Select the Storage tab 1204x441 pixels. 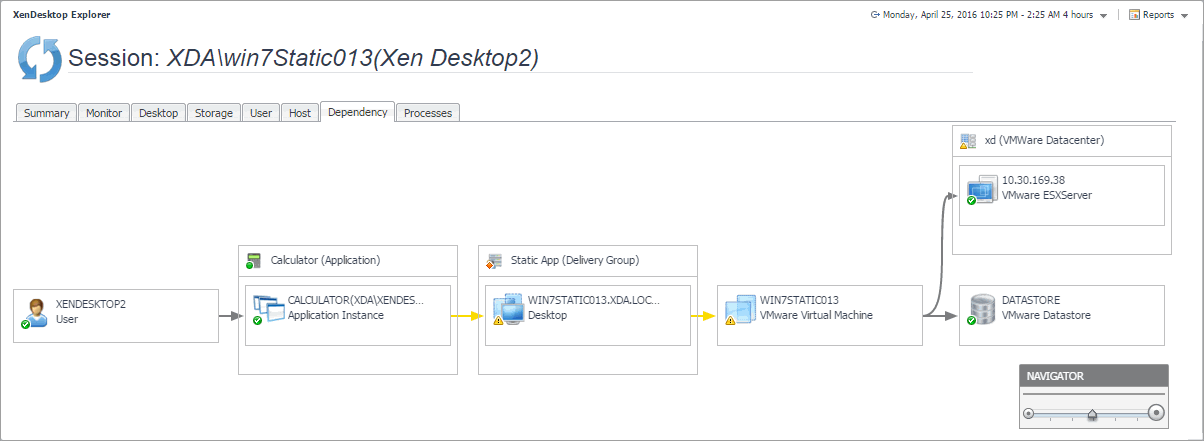[214, 113]
